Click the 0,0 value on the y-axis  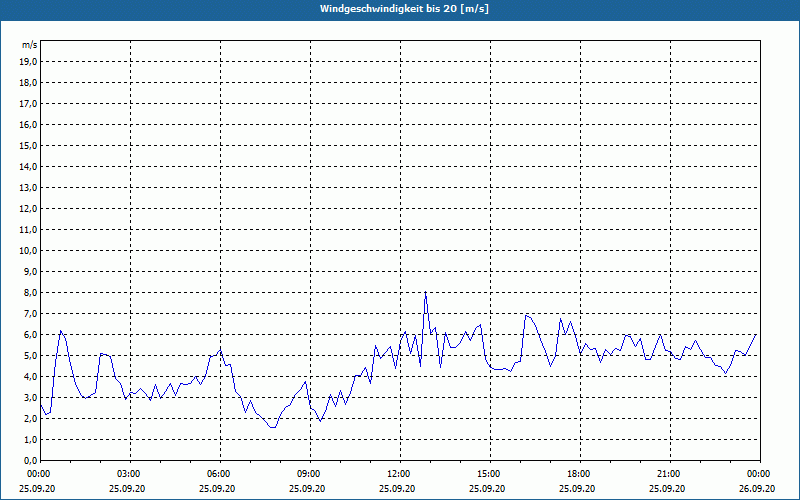(x=29, y=460)
